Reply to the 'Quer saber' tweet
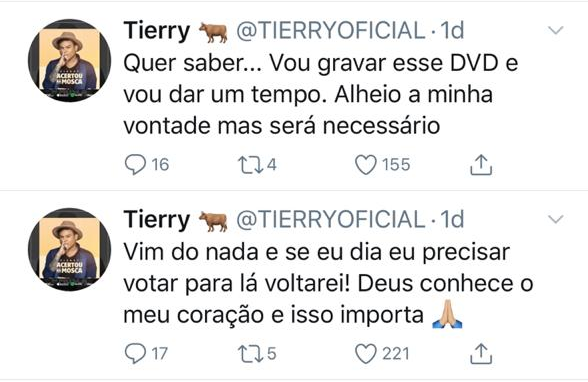The height and width of the screenshot is (382, 588). (135, 165)
